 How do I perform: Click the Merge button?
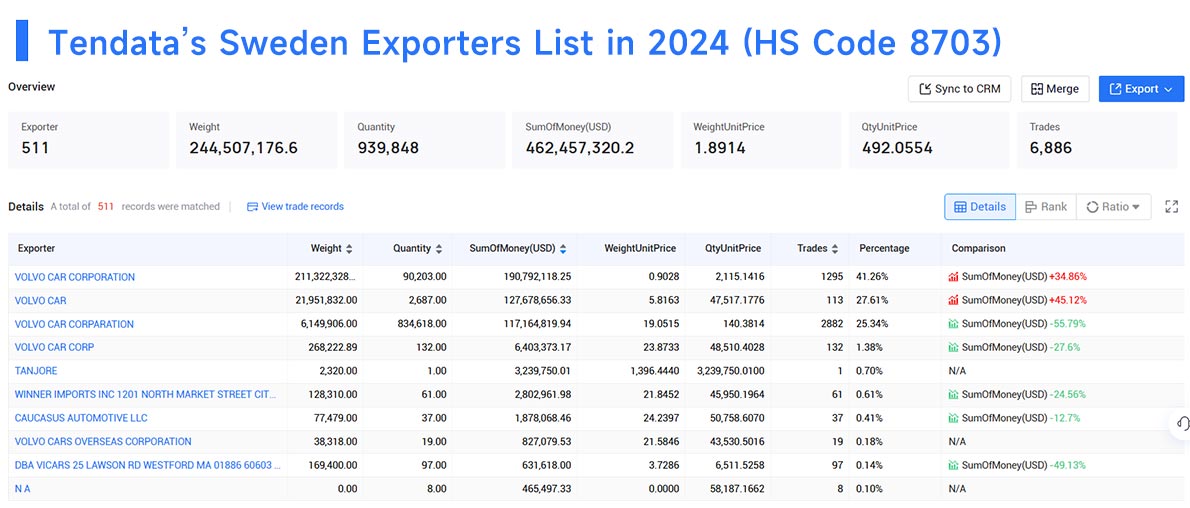click(1055, 89)
